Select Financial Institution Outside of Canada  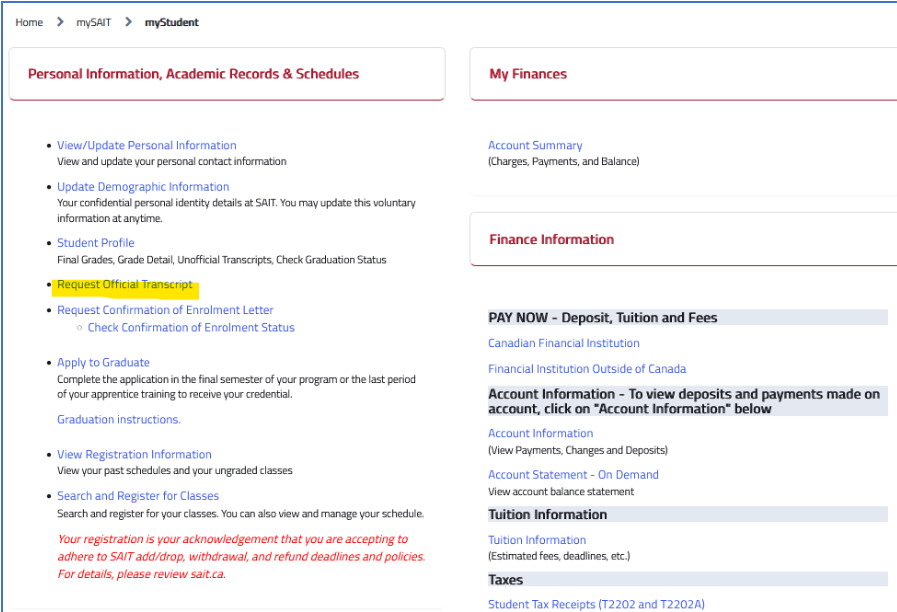pyautogui.click(x=585, y=368)
